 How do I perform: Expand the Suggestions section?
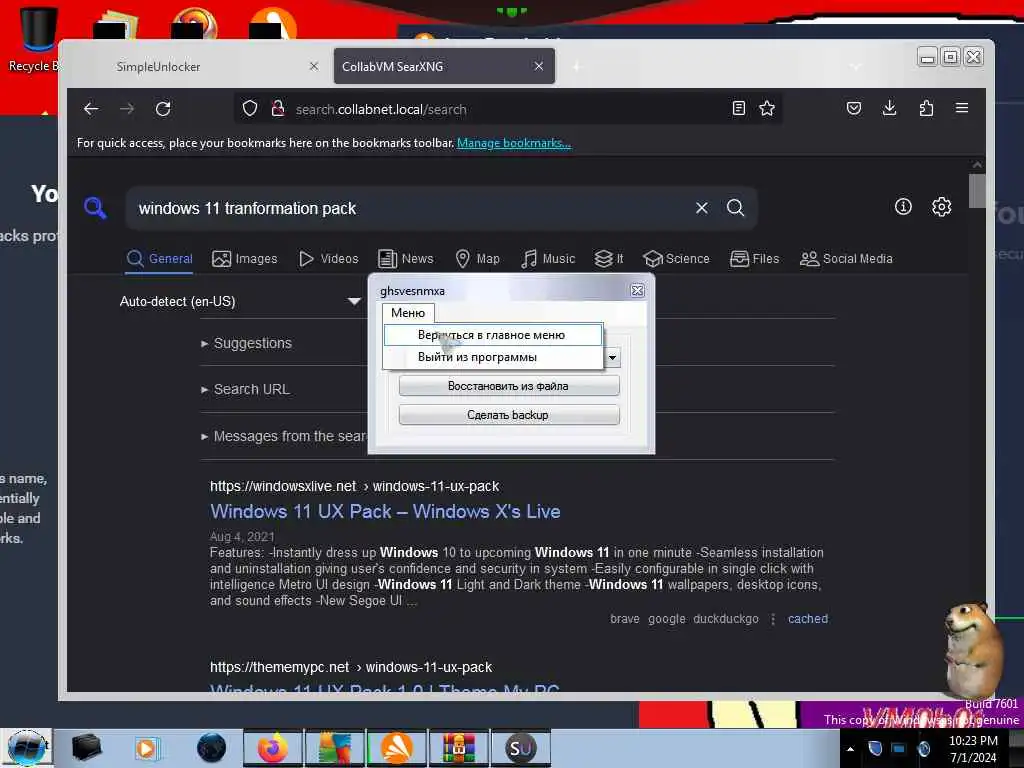247,343
